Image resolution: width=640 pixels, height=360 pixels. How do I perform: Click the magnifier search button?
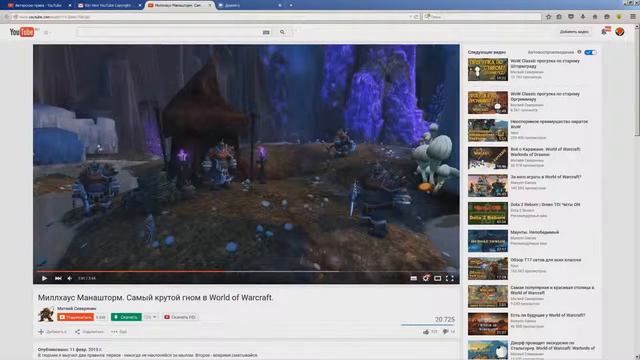tap(282, 32)
